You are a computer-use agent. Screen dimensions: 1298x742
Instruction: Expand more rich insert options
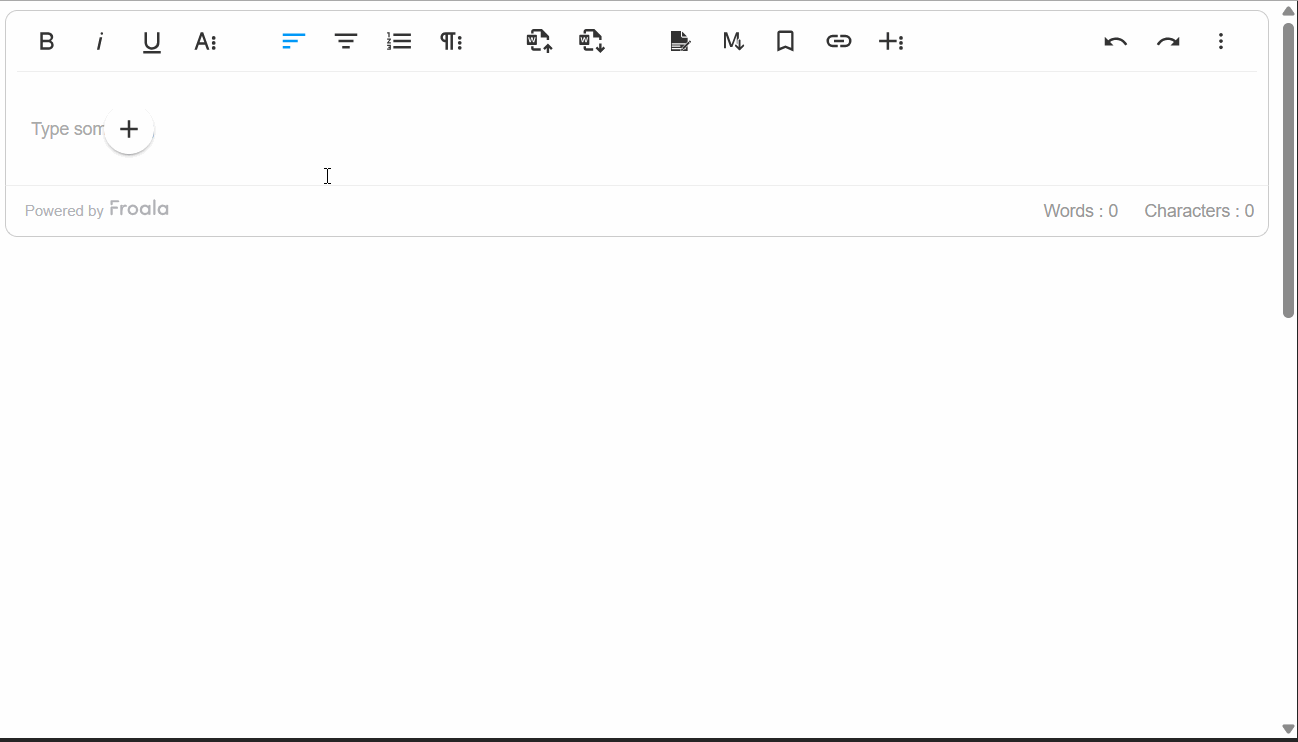891,42
